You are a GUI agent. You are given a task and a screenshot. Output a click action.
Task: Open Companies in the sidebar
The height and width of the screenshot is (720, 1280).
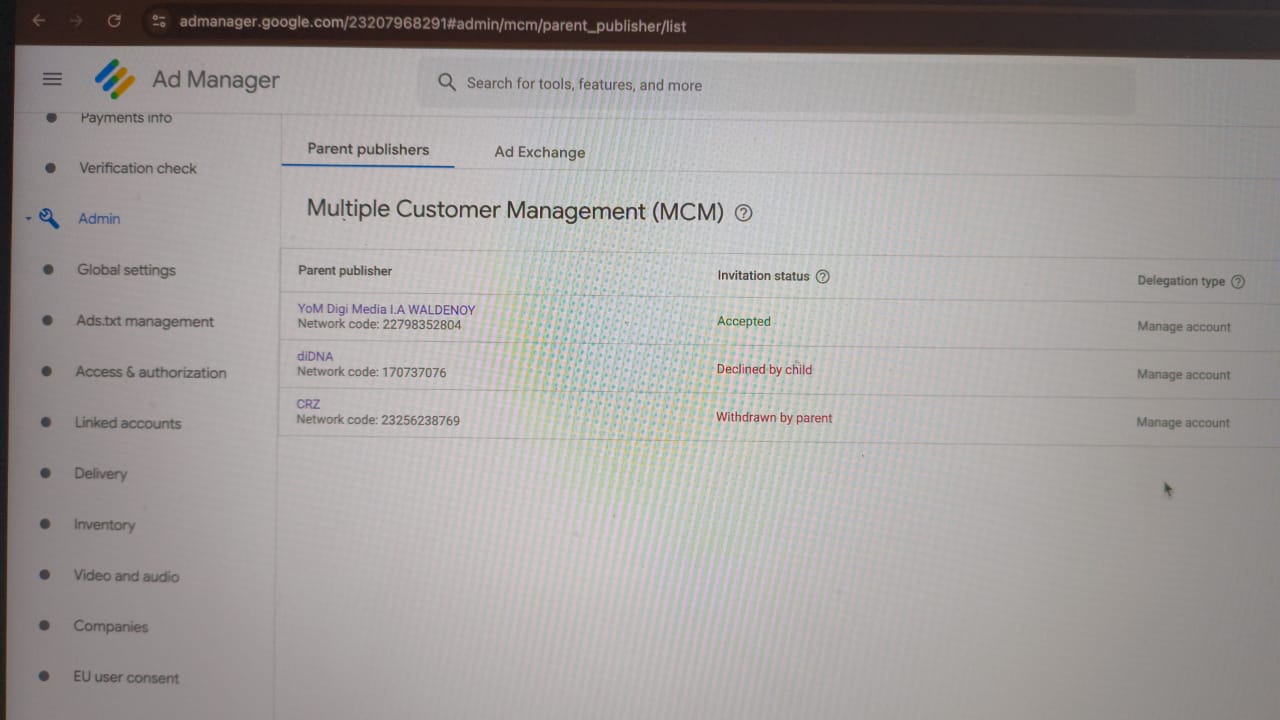(111, 626)
